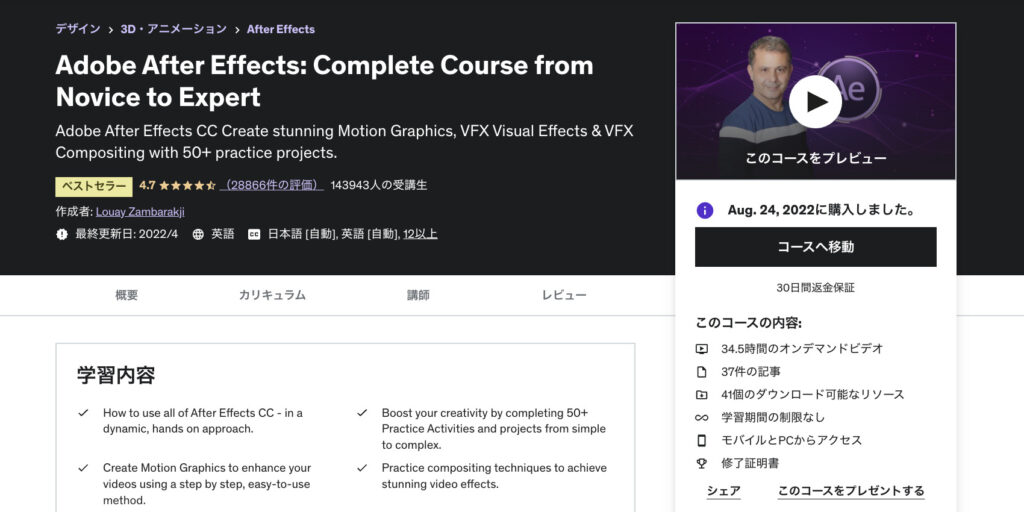Click the purple info icon beside purchase date

tap(705, 210)
